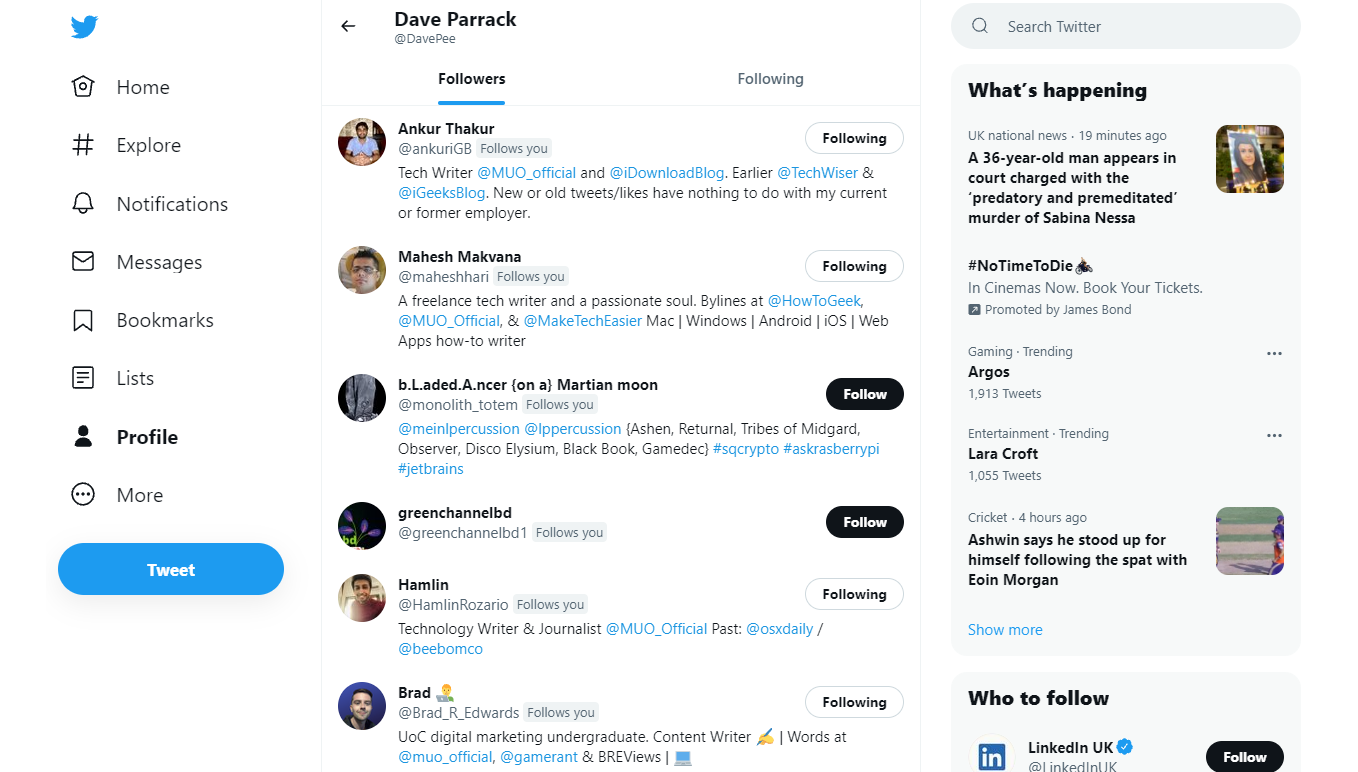The height and width of the screenshot is (772, 1358).
Task: Click the Twitter bird logo
Action: tap(84, 28)
